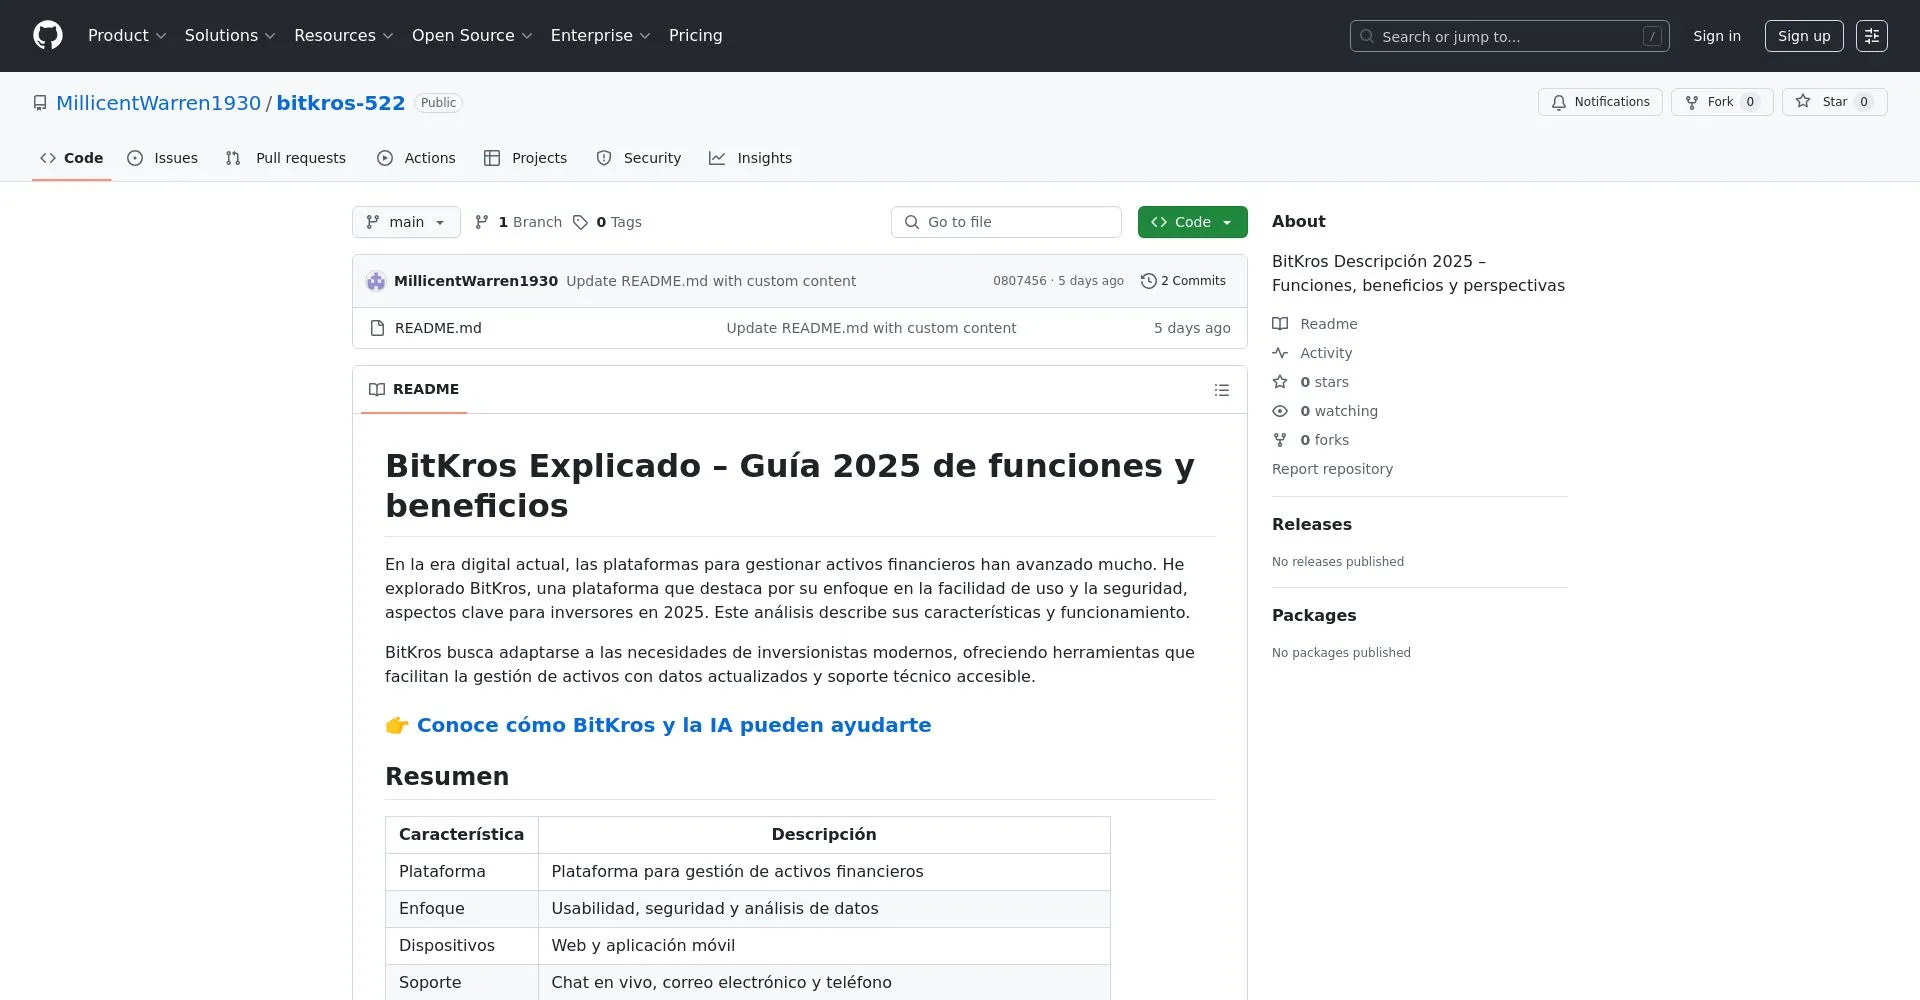Open commit hash 0807456
1920x1000 pixels.
(x=1019, y=281)
